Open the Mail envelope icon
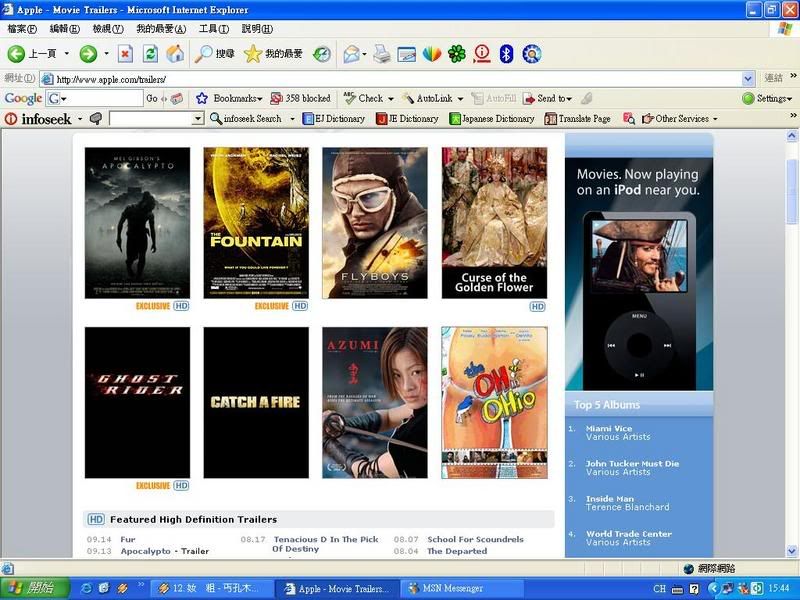The width and height of the screenshot is (800, 600). point(351,54)
